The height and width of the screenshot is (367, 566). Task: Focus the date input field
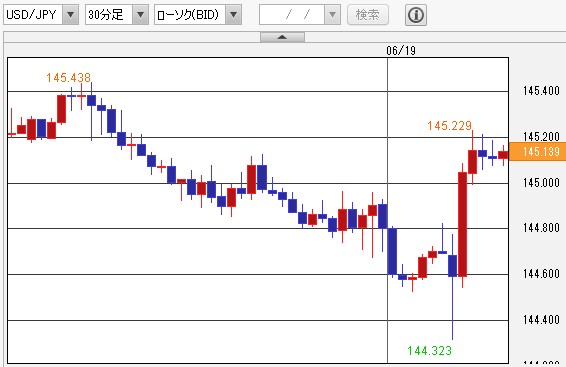click(x=292, y=15)
